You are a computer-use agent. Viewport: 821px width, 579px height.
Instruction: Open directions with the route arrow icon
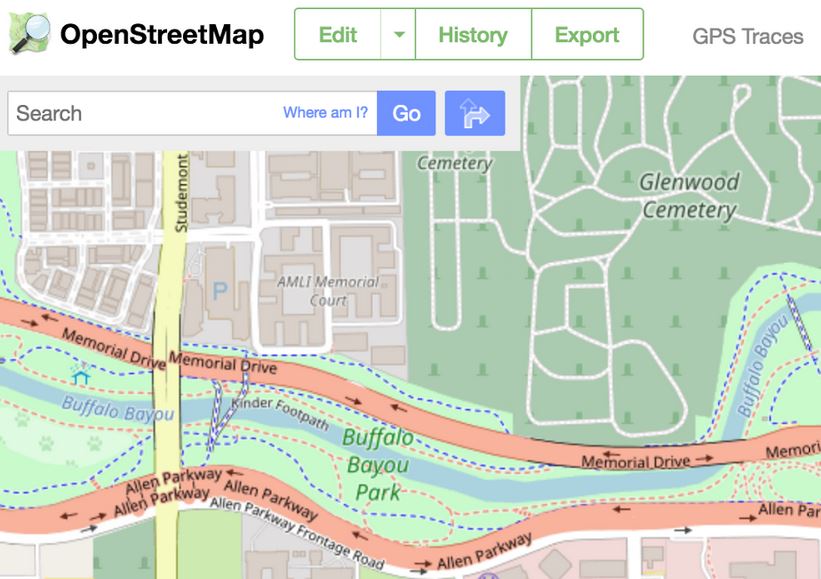tap(474, 113)
